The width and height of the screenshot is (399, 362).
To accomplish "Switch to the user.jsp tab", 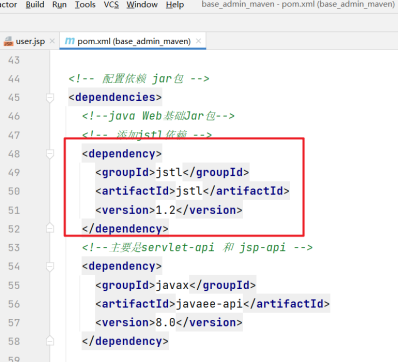I will [x=30, y=41].
